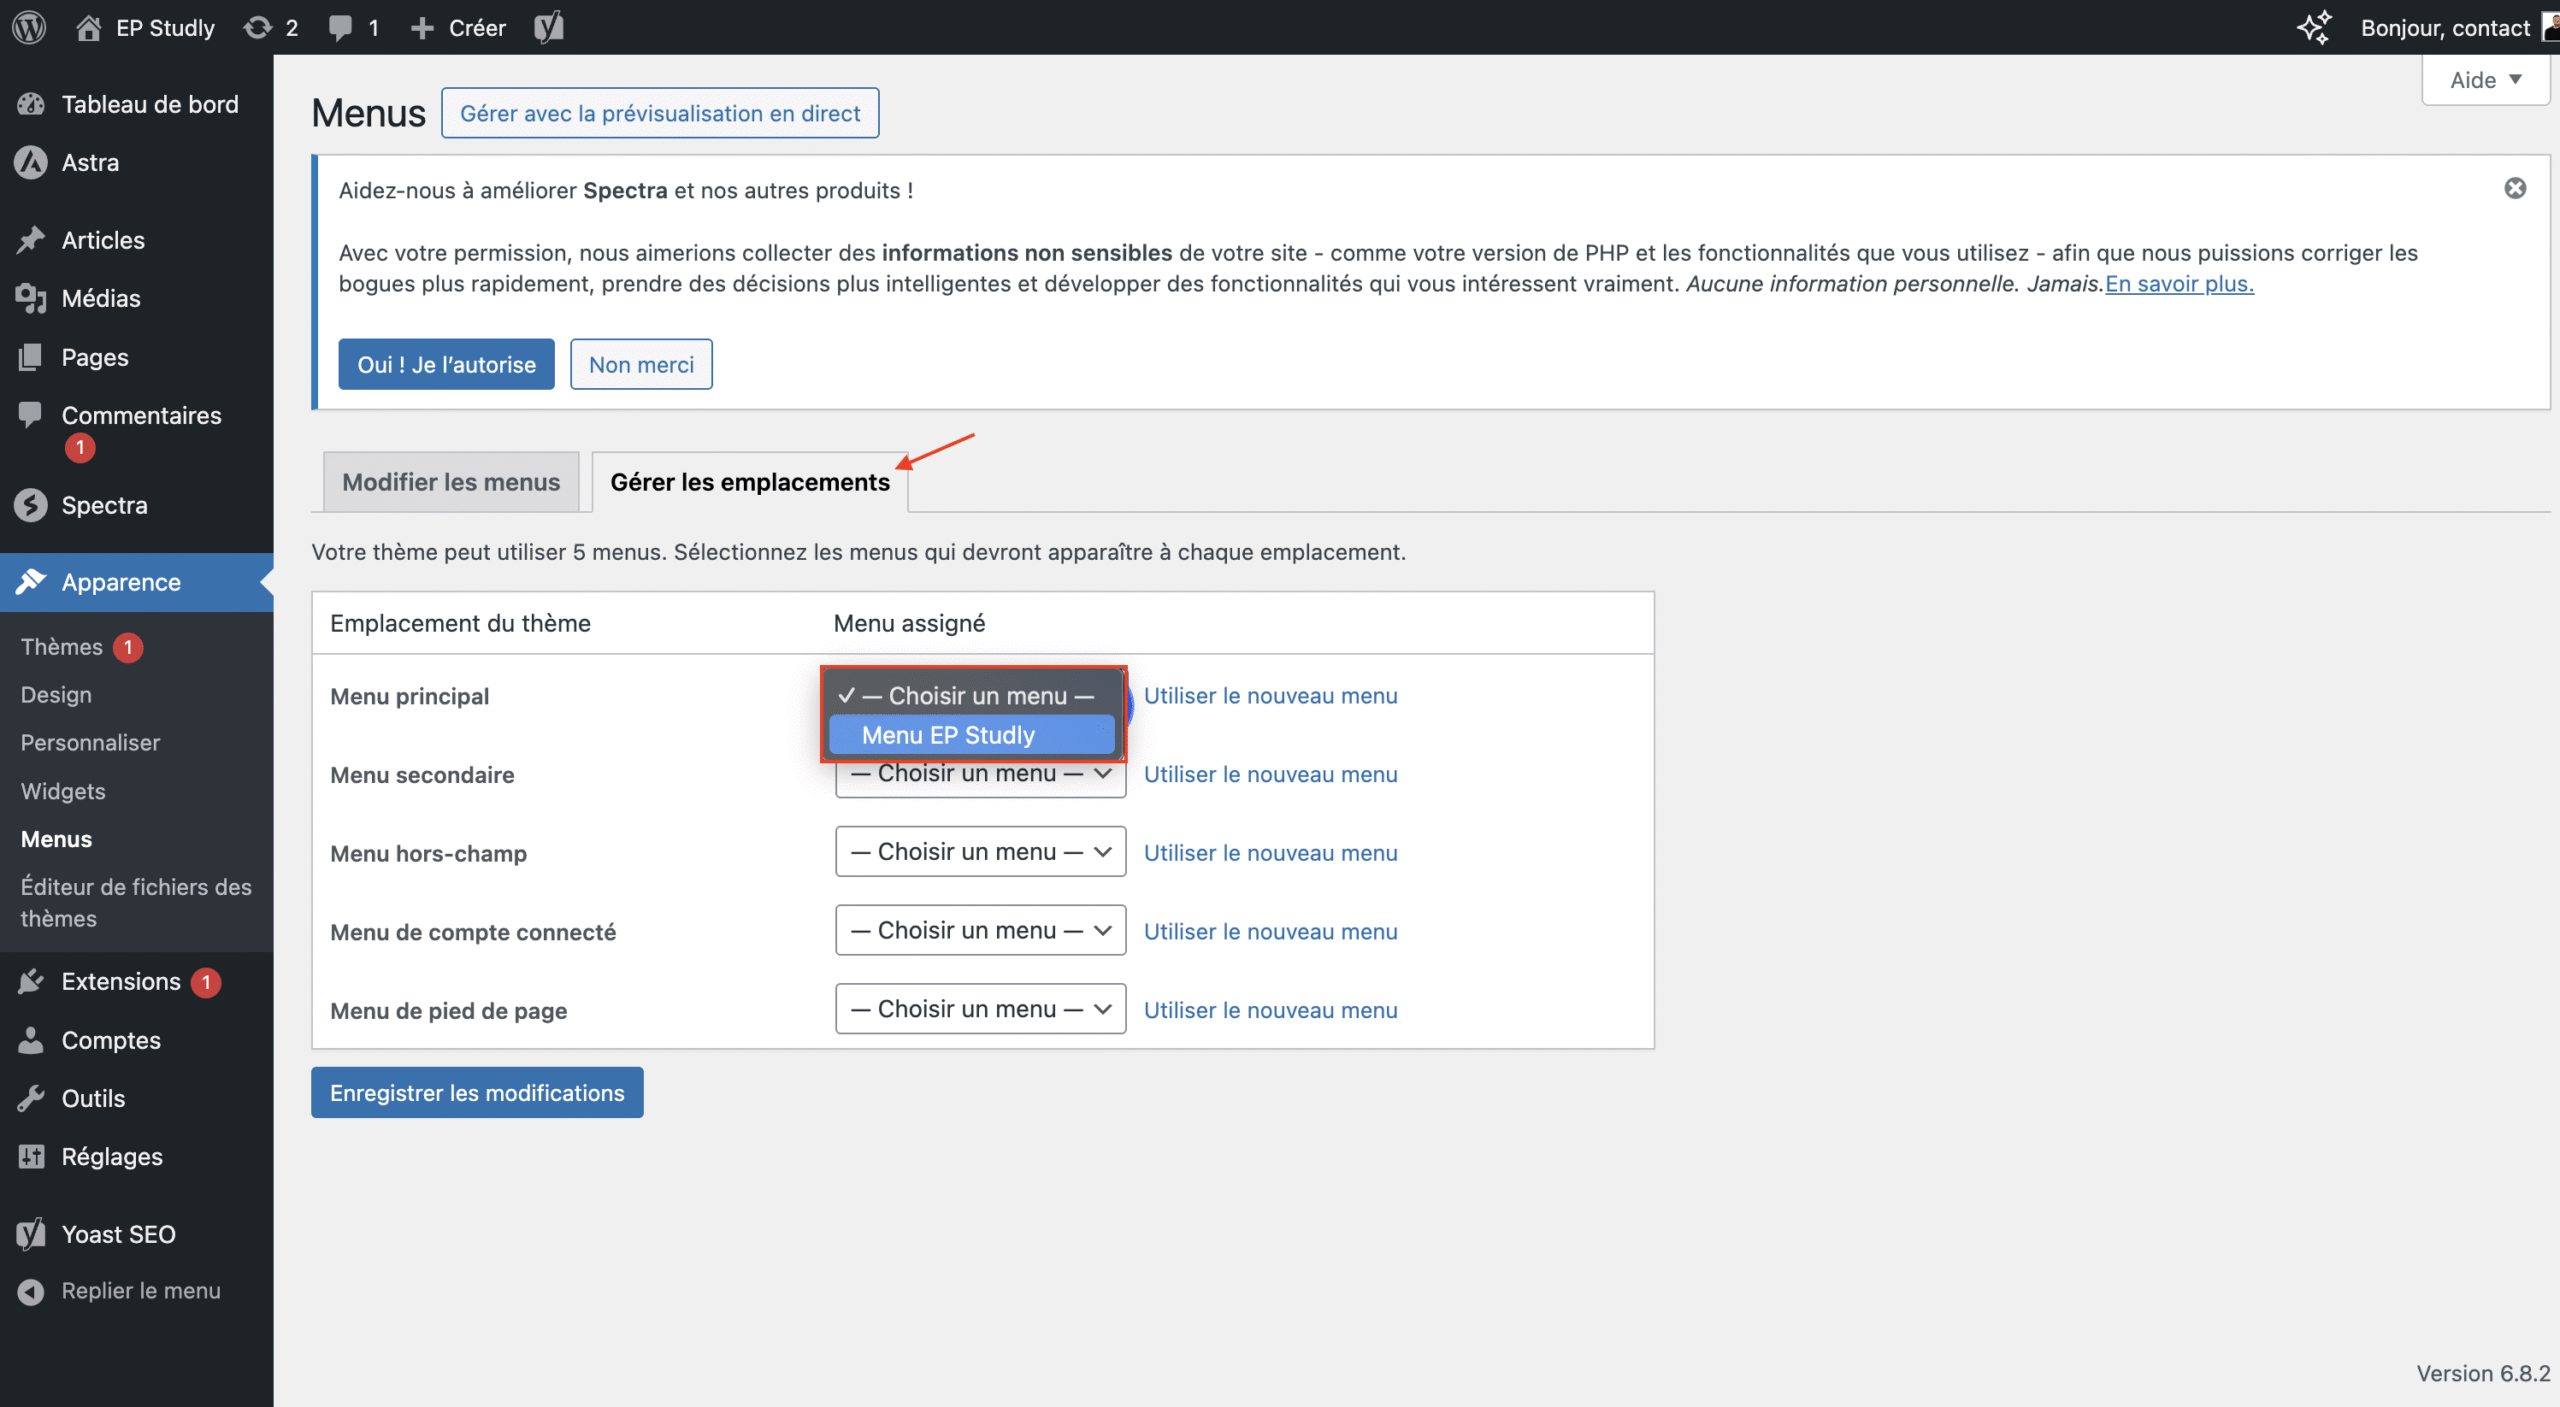Switch to the Modifier les menus tab

tap(451, 482)
